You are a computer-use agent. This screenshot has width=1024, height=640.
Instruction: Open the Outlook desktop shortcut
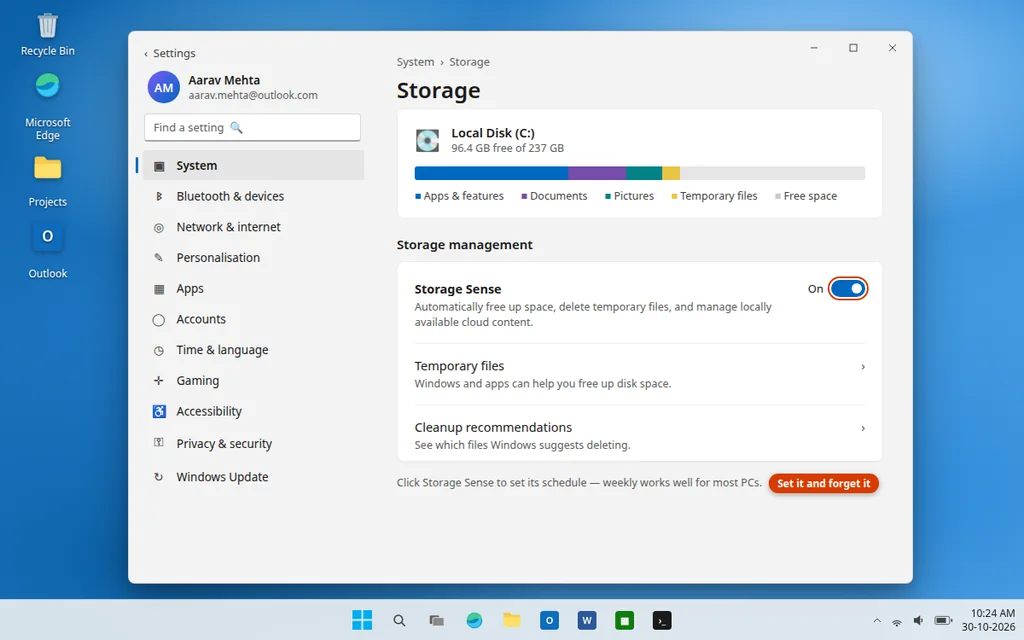coord(48,251)
